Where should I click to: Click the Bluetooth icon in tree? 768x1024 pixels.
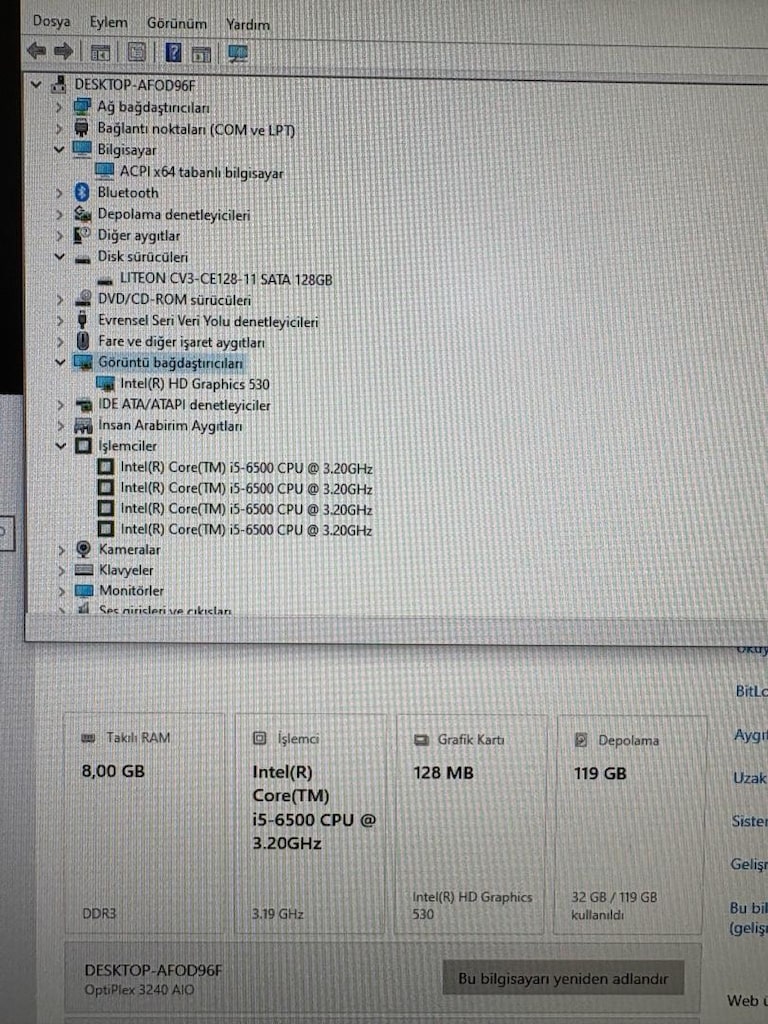coord(82,192)
